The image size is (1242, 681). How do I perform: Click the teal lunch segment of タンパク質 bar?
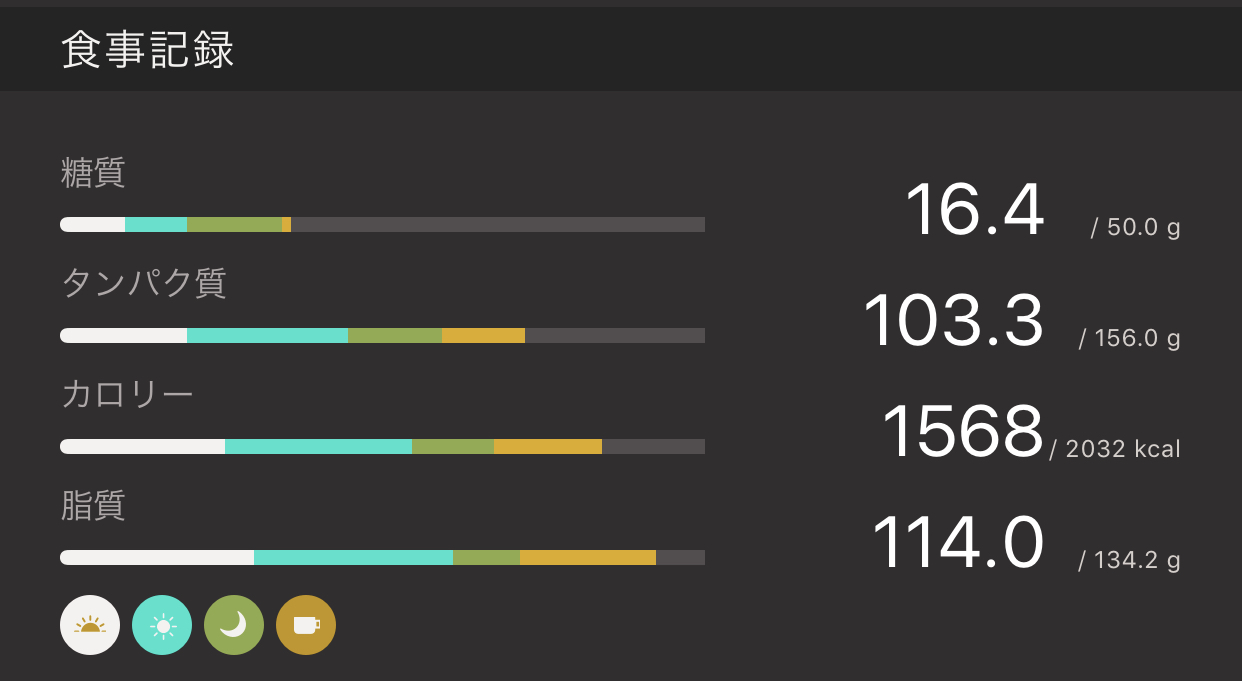point(267,336)
